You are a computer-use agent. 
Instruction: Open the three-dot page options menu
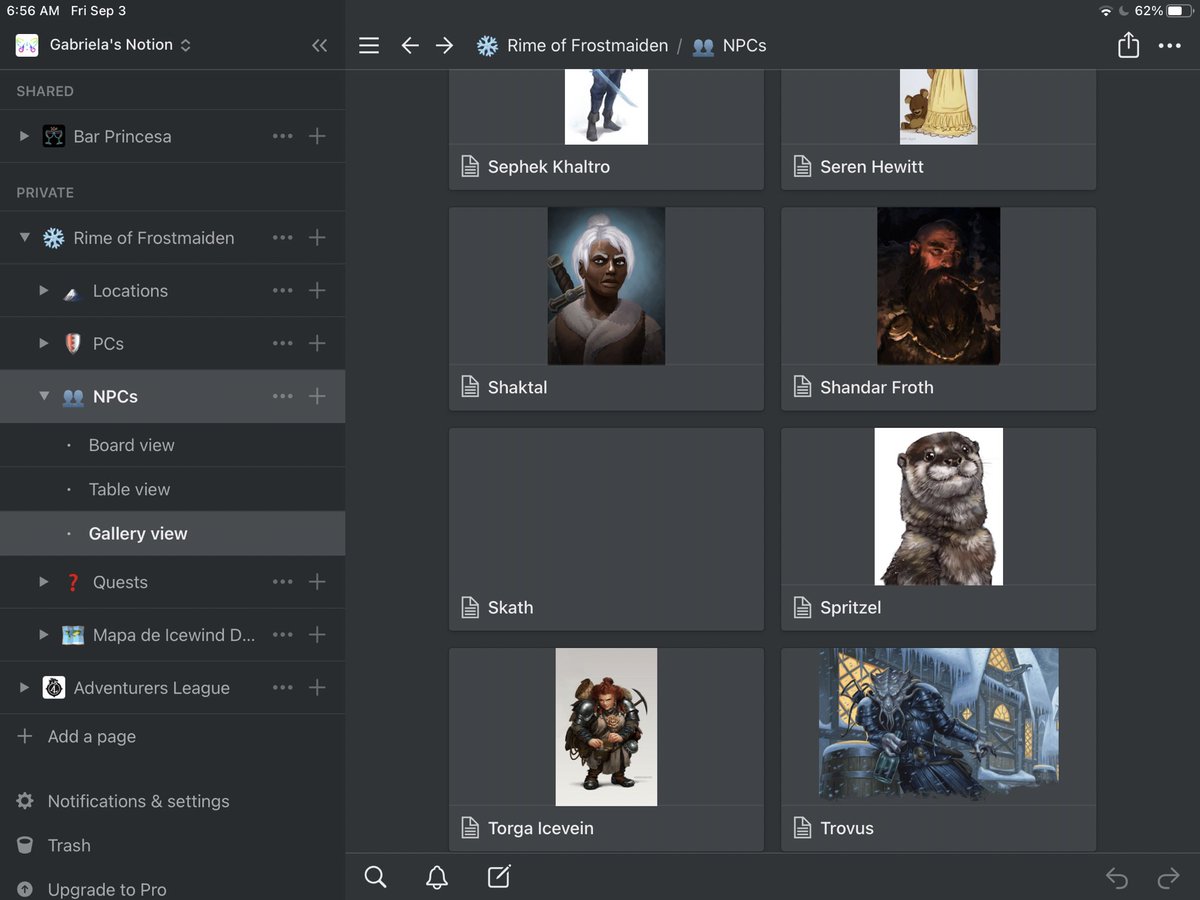(x=1169, y=46)
